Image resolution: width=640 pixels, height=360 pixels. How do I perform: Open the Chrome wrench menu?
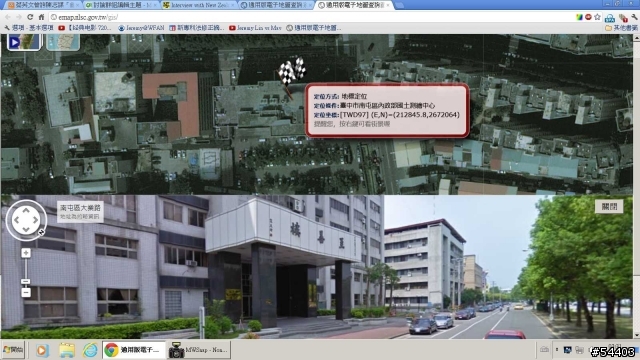point(634,17)
